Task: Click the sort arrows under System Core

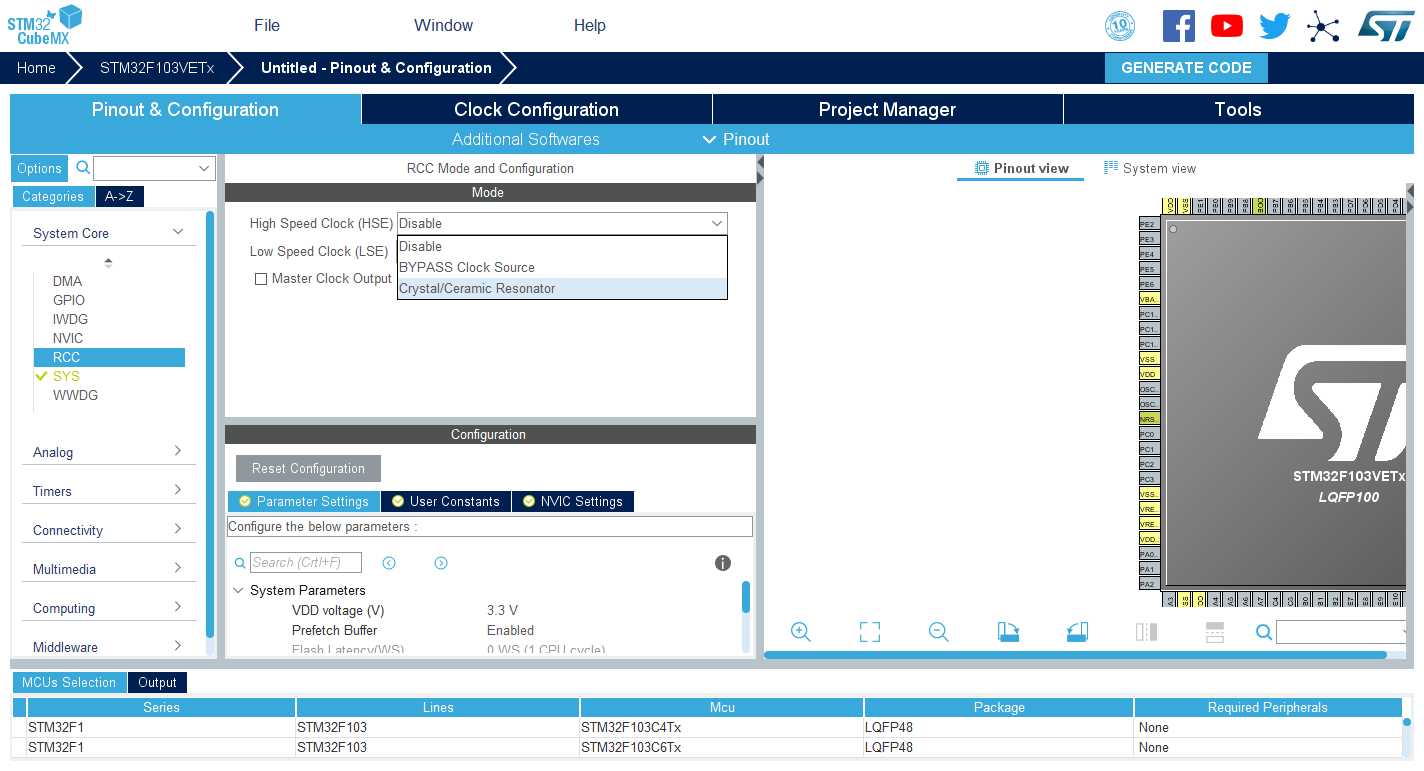Action: click(108, 262)
